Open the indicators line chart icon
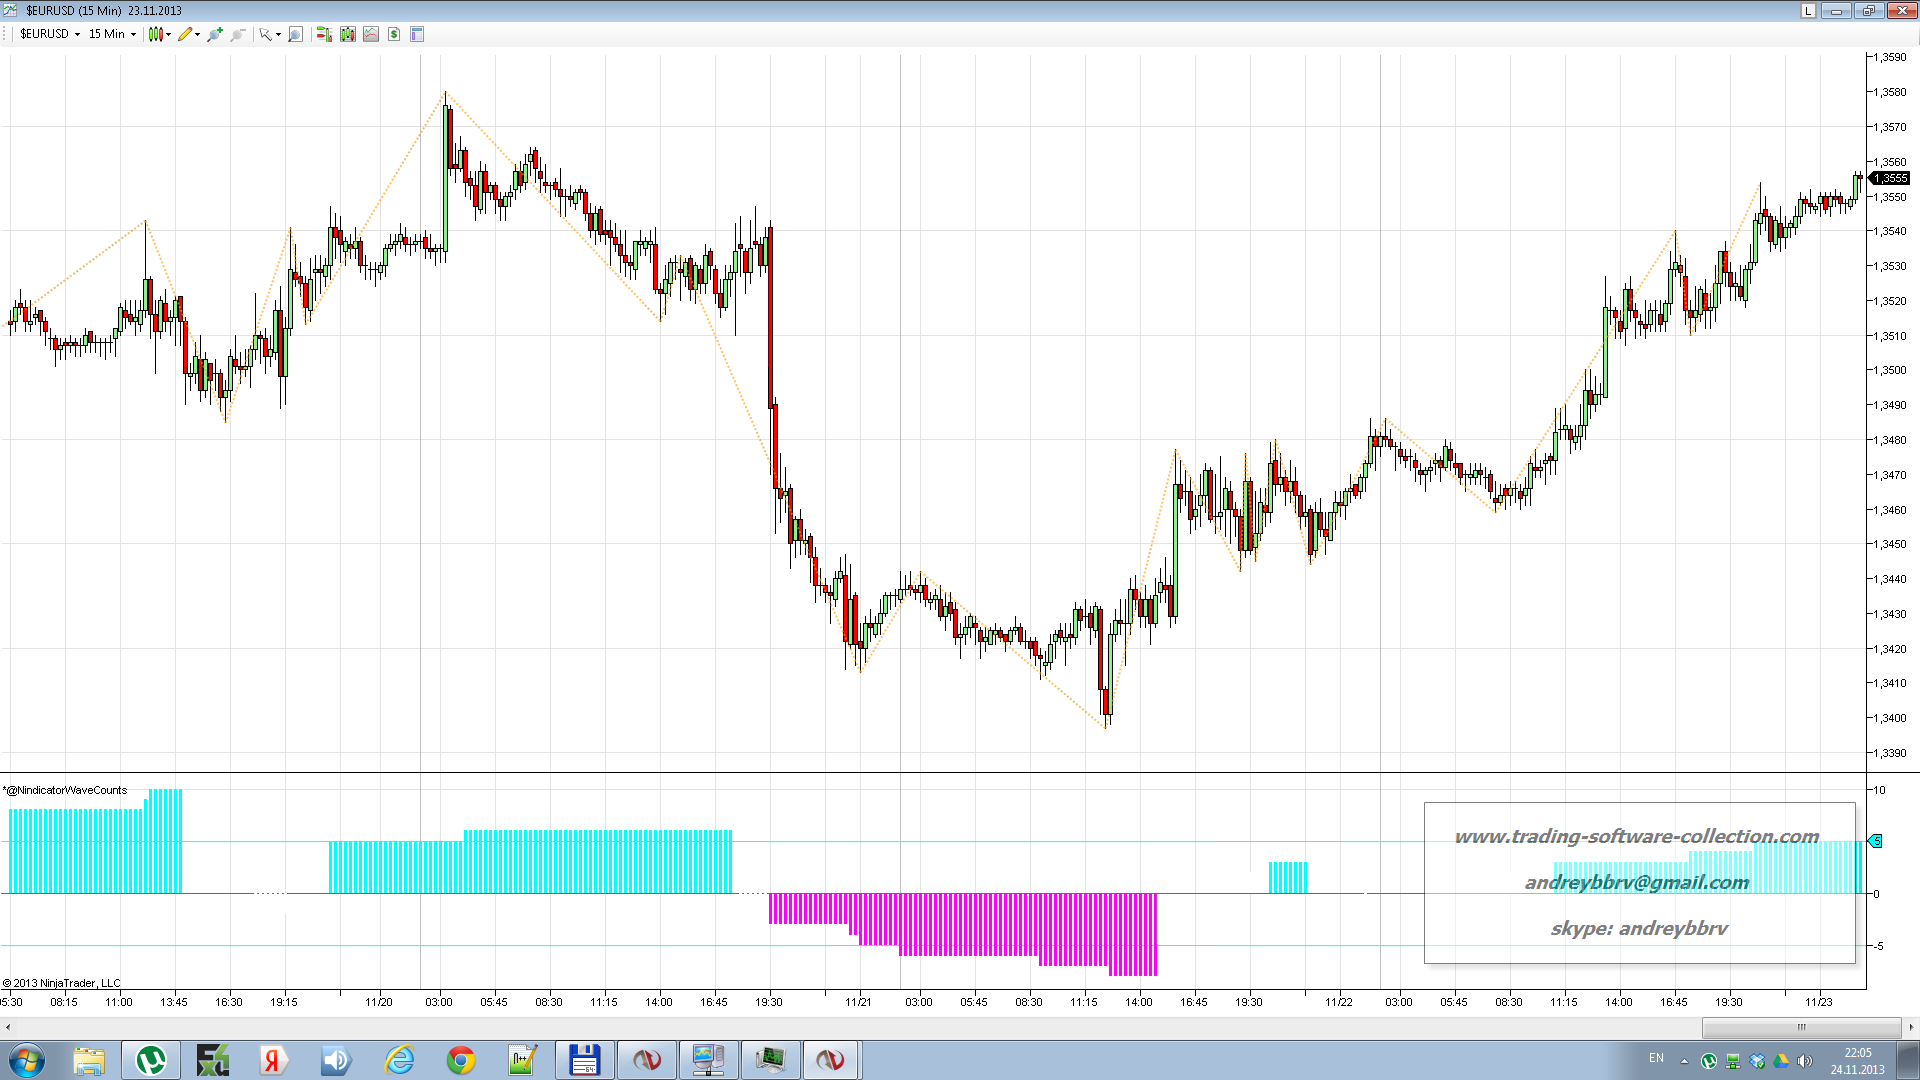Viewport: 1920px width, 1080px height. pyautogui.click(x=371, y=34)
